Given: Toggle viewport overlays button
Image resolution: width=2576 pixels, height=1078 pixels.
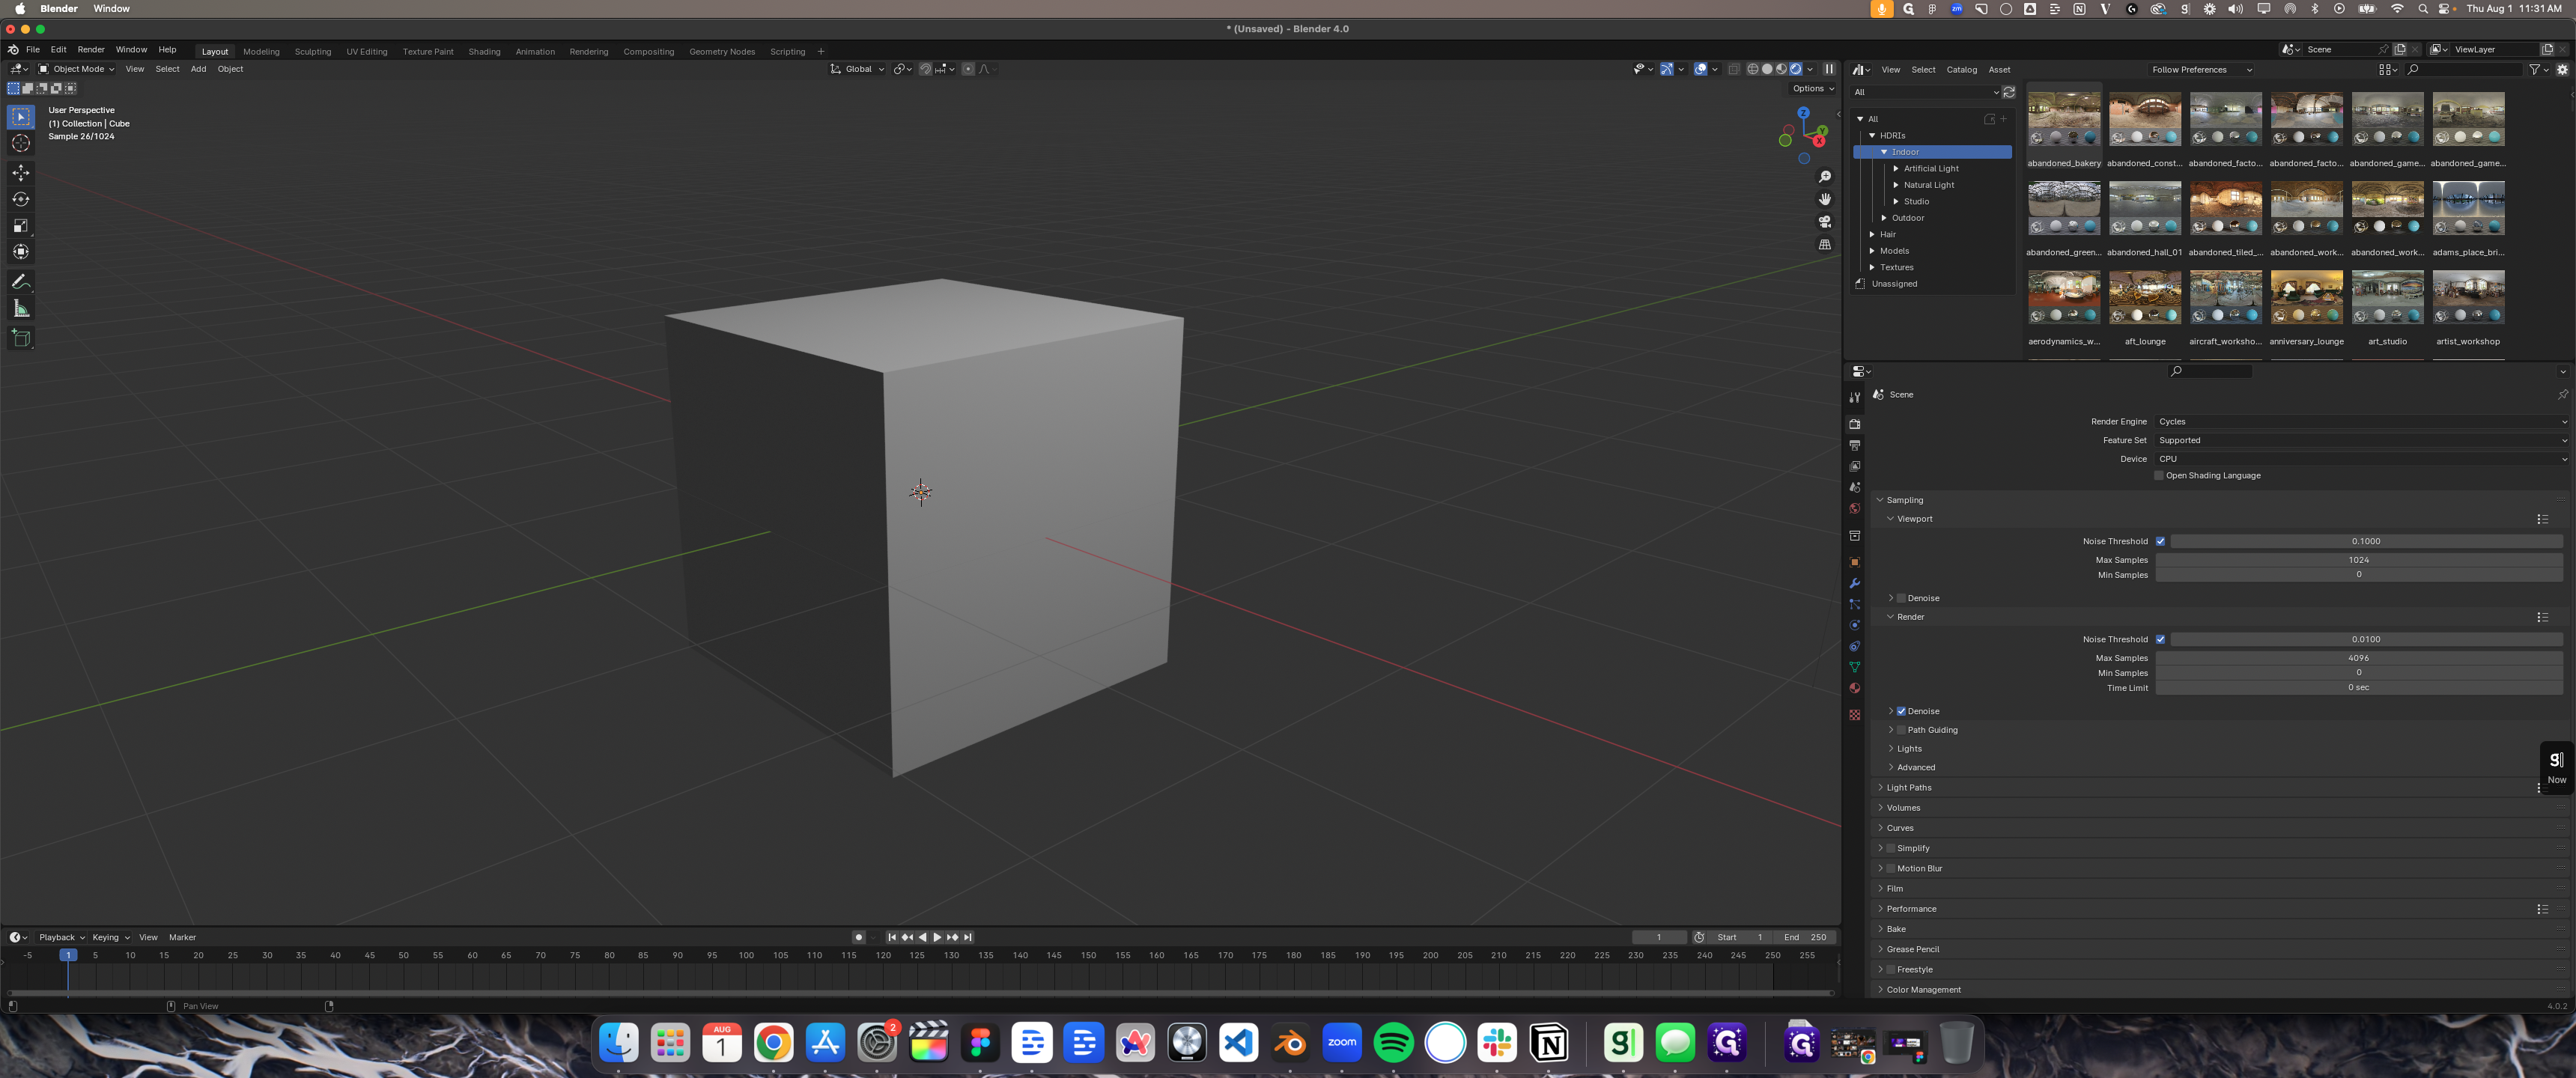Looking at the screenshot, I should click(x=1700, y=69).
